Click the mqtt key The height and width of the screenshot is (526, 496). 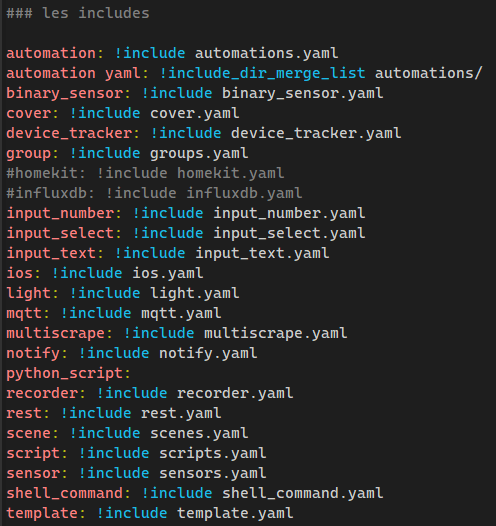[24, 314]
